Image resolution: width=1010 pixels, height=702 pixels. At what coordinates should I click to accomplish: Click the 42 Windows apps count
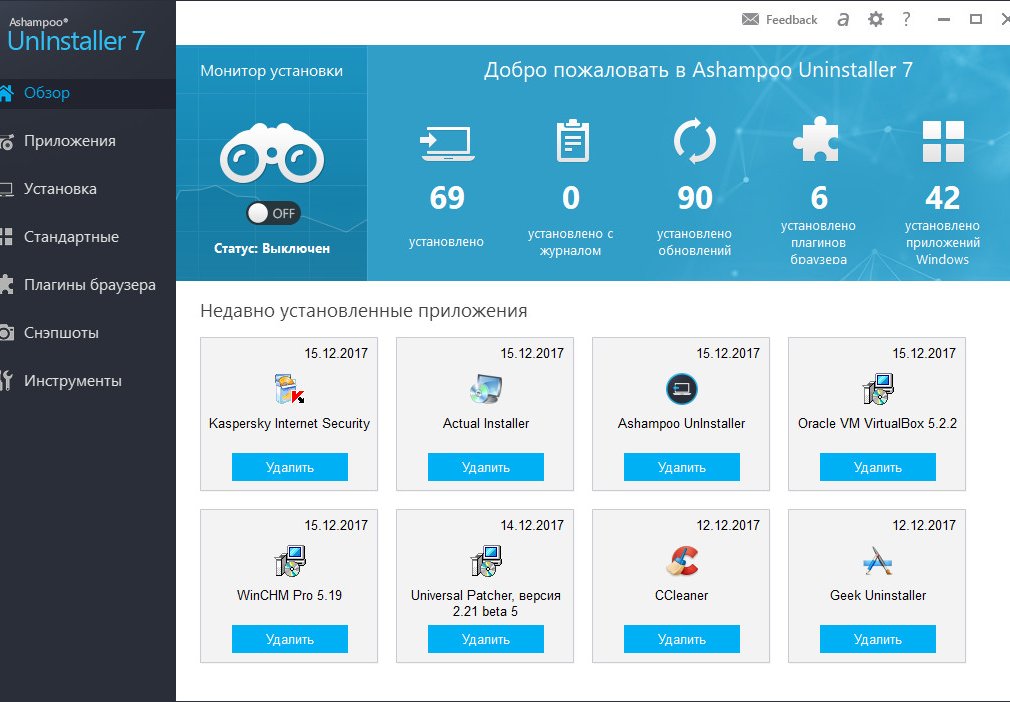tap(942, 198)
